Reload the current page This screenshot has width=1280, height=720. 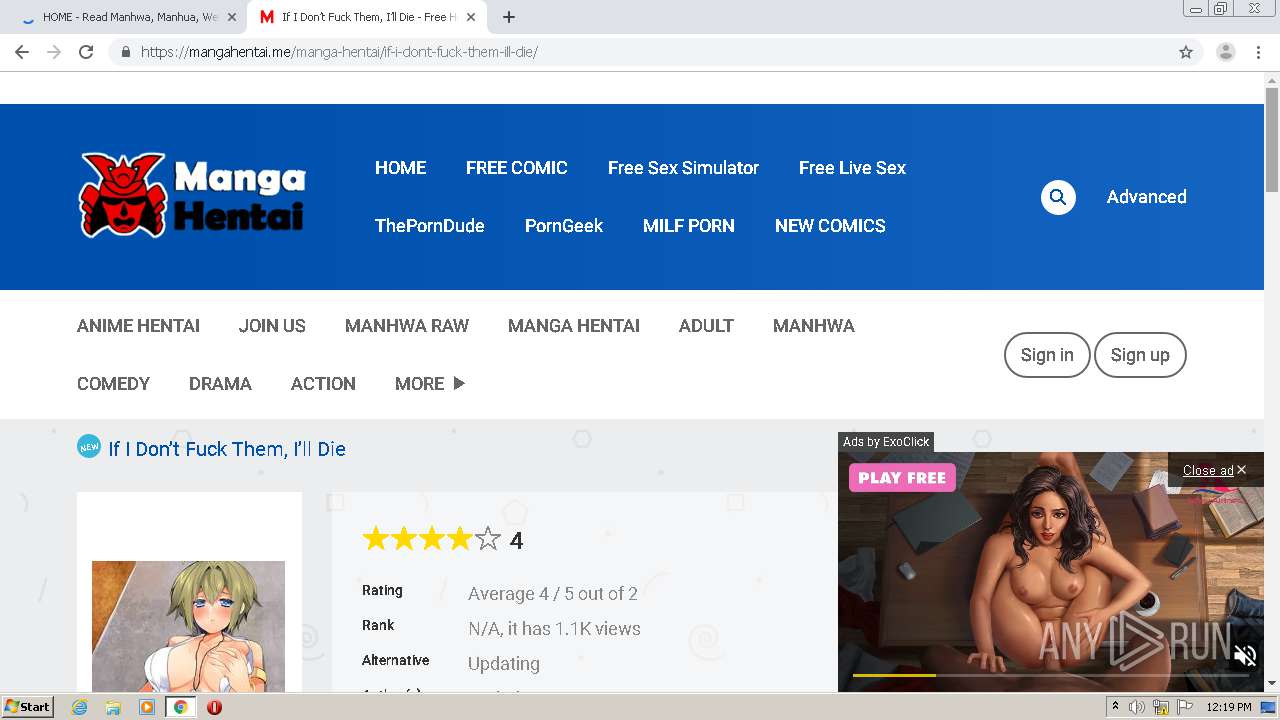86,52
